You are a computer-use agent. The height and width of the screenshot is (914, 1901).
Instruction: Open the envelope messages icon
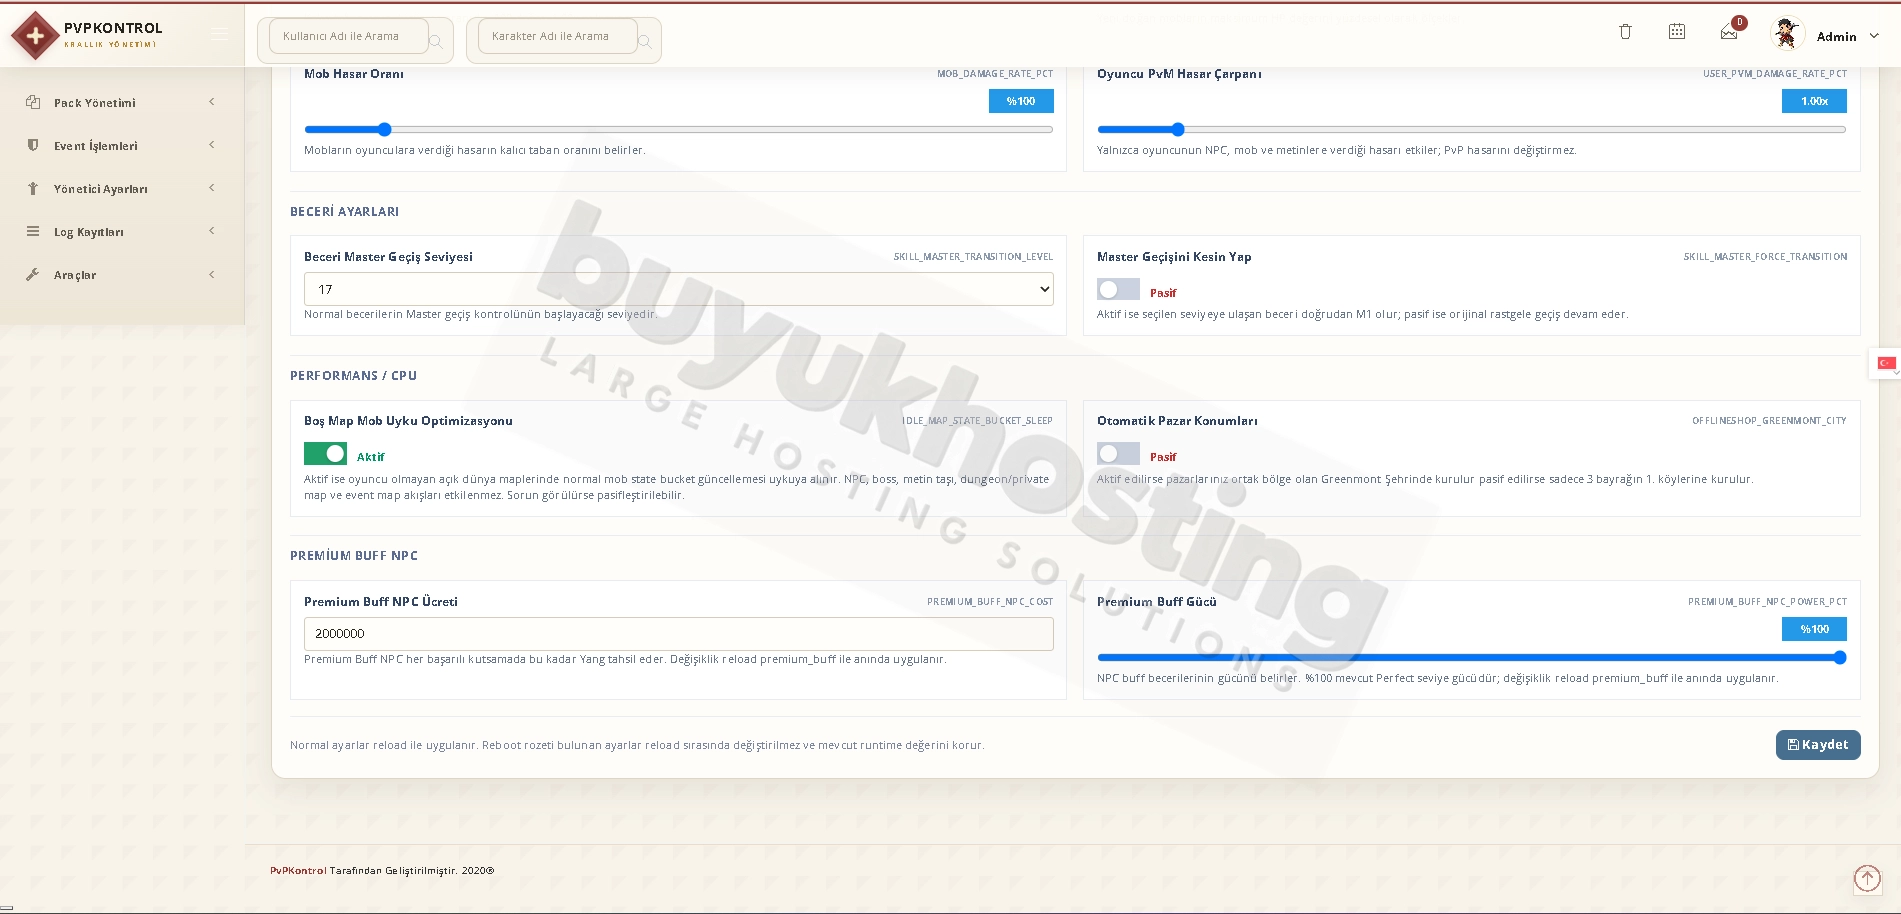tap(1729, 33)
